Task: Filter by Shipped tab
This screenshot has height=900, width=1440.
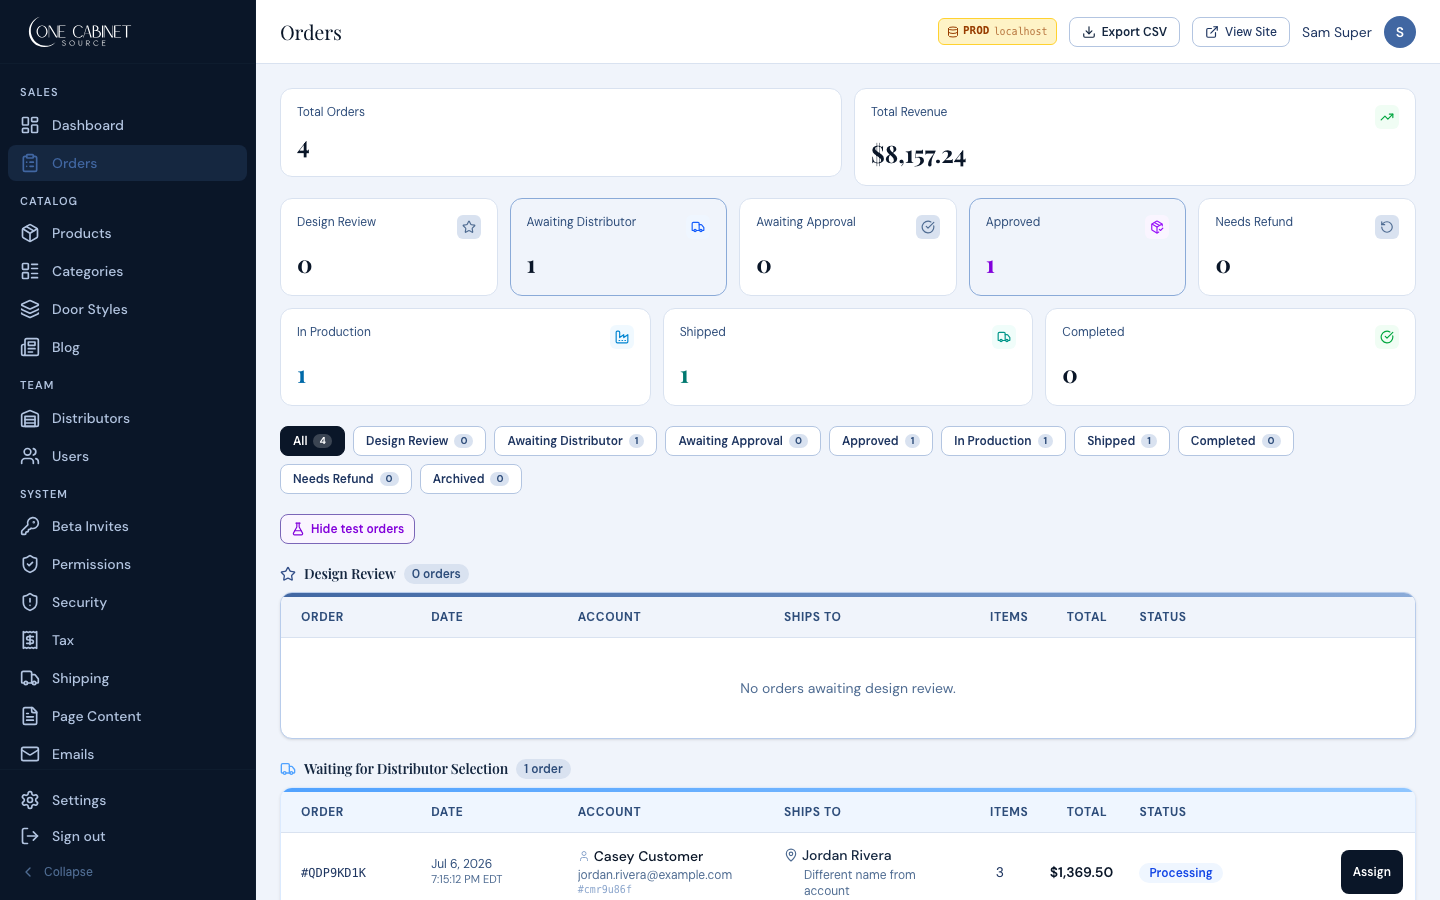Action: (1122, 441)
